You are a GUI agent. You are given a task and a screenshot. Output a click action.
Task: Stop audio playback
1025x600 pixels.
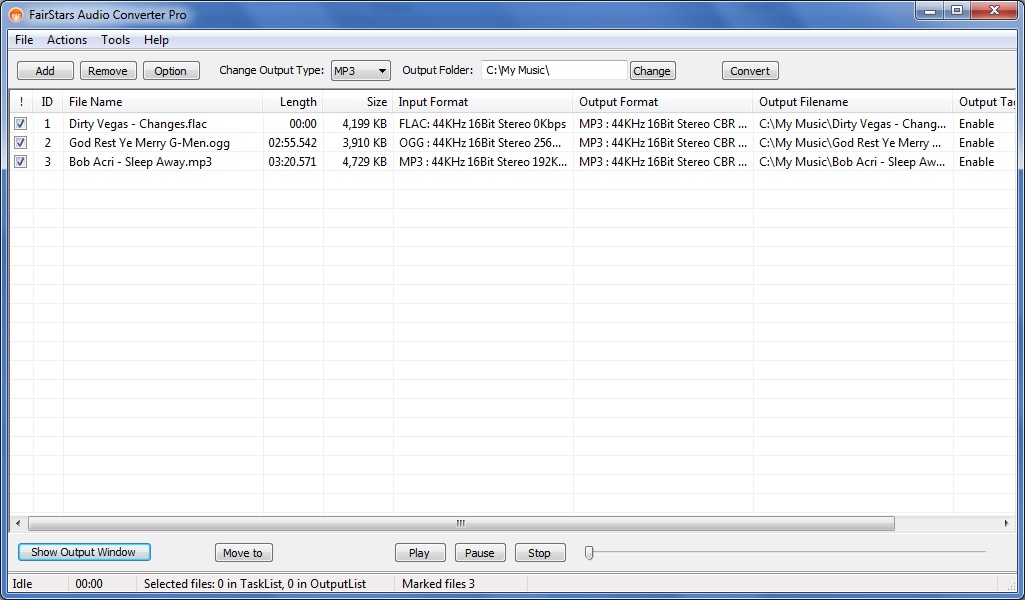pyautogui.click(x=540, y=553)
